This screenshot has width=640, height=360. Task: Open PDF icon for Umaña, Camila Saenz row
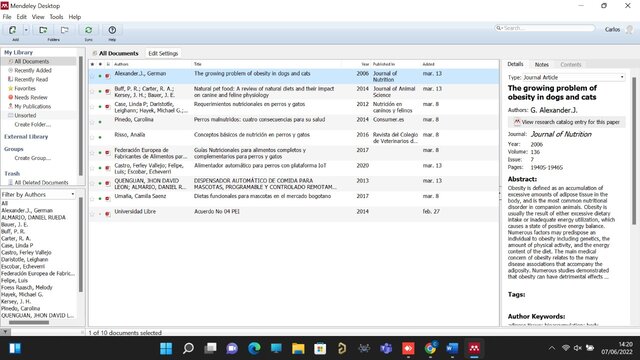[108, 199]
